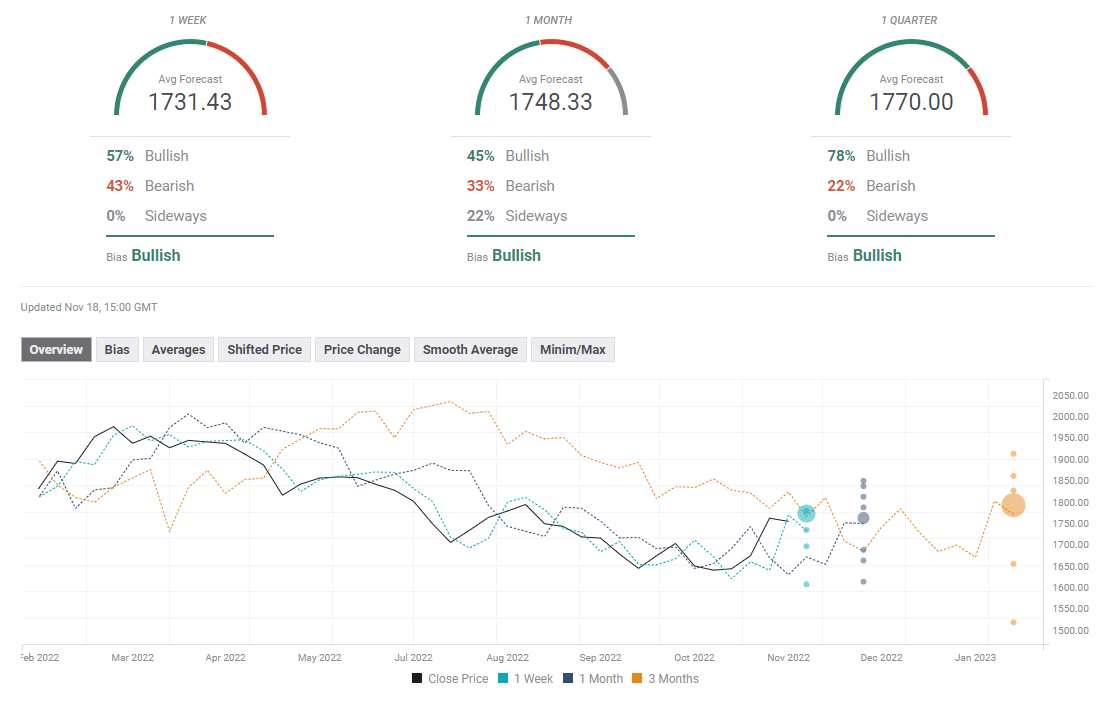Click the large dark gray 1 Month bubble
Screen dimensions: 1108x706
pos(863,517)
